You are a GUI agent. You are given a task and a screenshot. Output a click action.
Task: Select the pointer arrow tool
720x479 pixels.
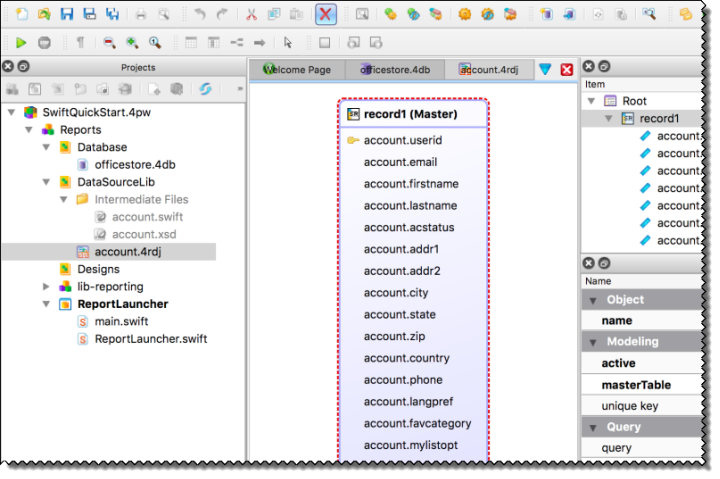click(288, 43)
